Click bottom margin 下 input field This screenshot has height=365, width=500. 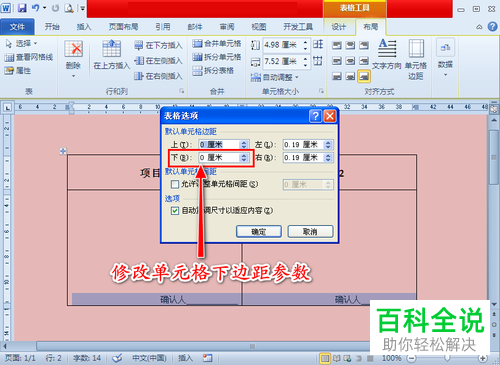point(219,158)
